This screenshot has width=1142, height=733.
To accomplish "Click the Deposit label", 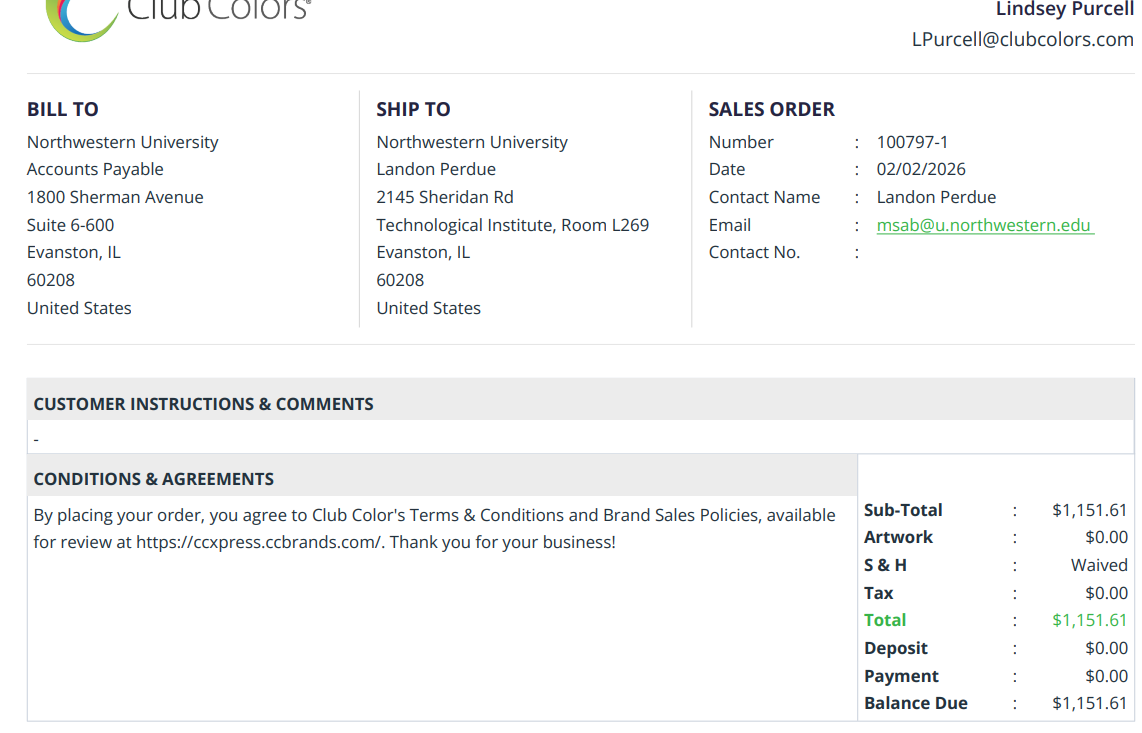I will coord(896,648).
